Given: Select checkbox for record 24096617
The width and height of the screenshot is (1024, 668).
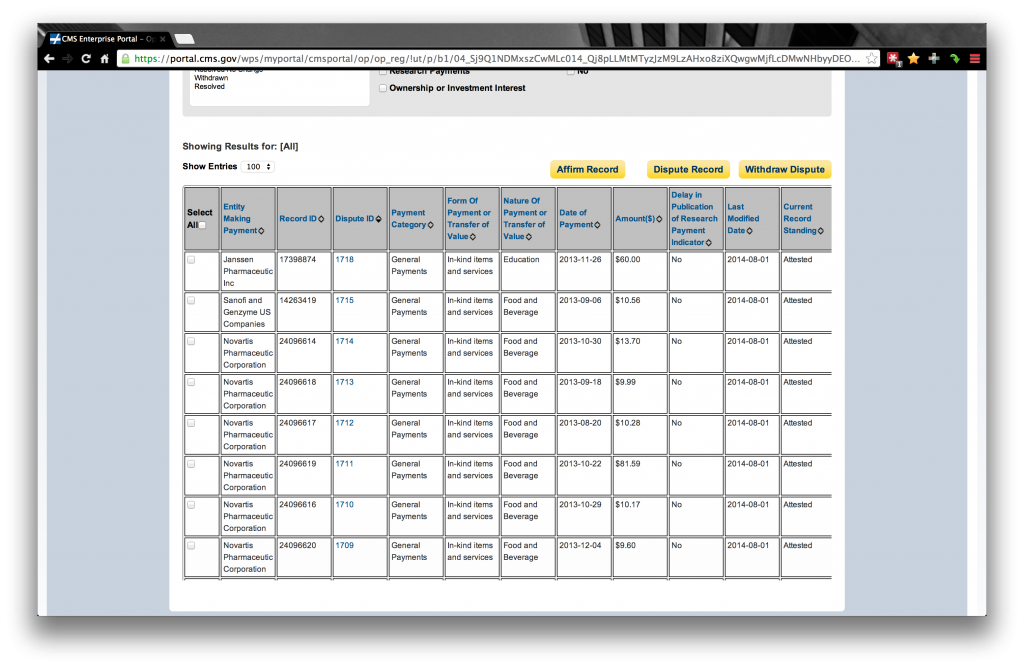Looking at the screenshot, I should [191, 423].
